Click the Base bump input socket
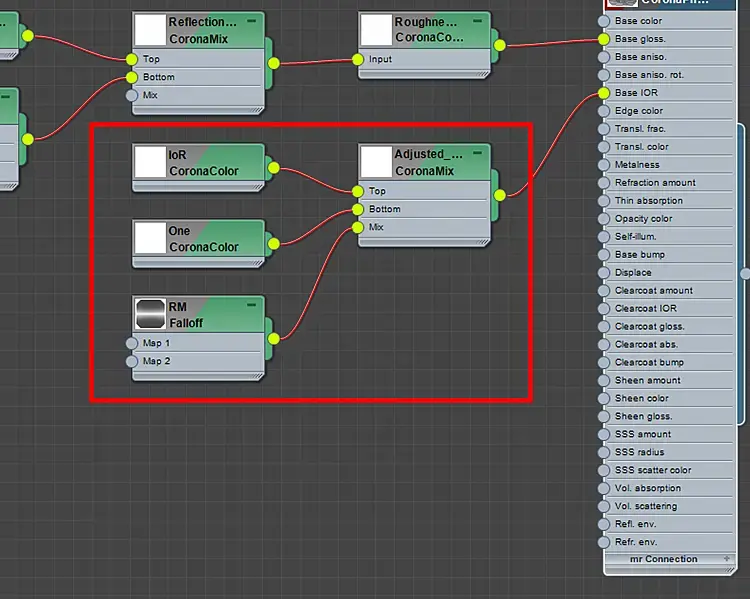The image size is (750, 599). [x=604, y=255]
